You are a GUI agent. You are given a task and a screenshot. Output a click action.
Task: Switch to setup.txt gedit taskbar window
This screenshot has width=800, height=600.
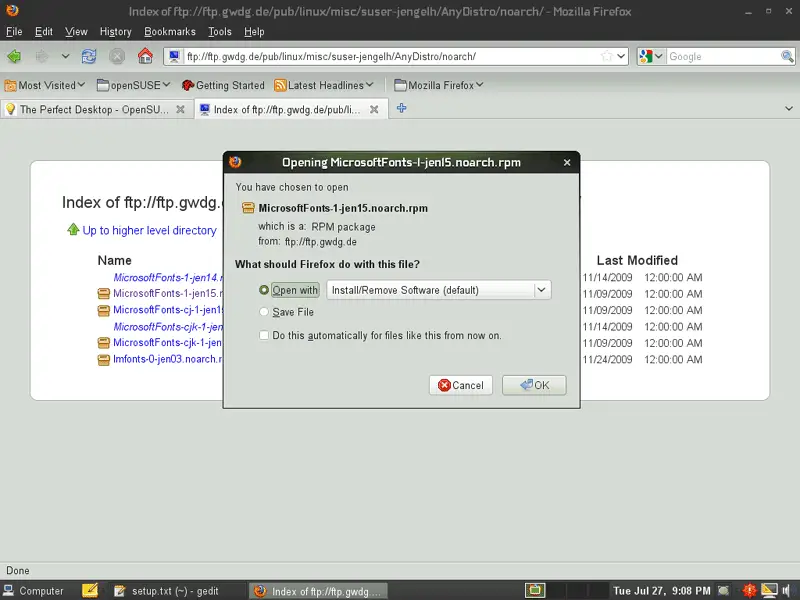coord(174,591)
